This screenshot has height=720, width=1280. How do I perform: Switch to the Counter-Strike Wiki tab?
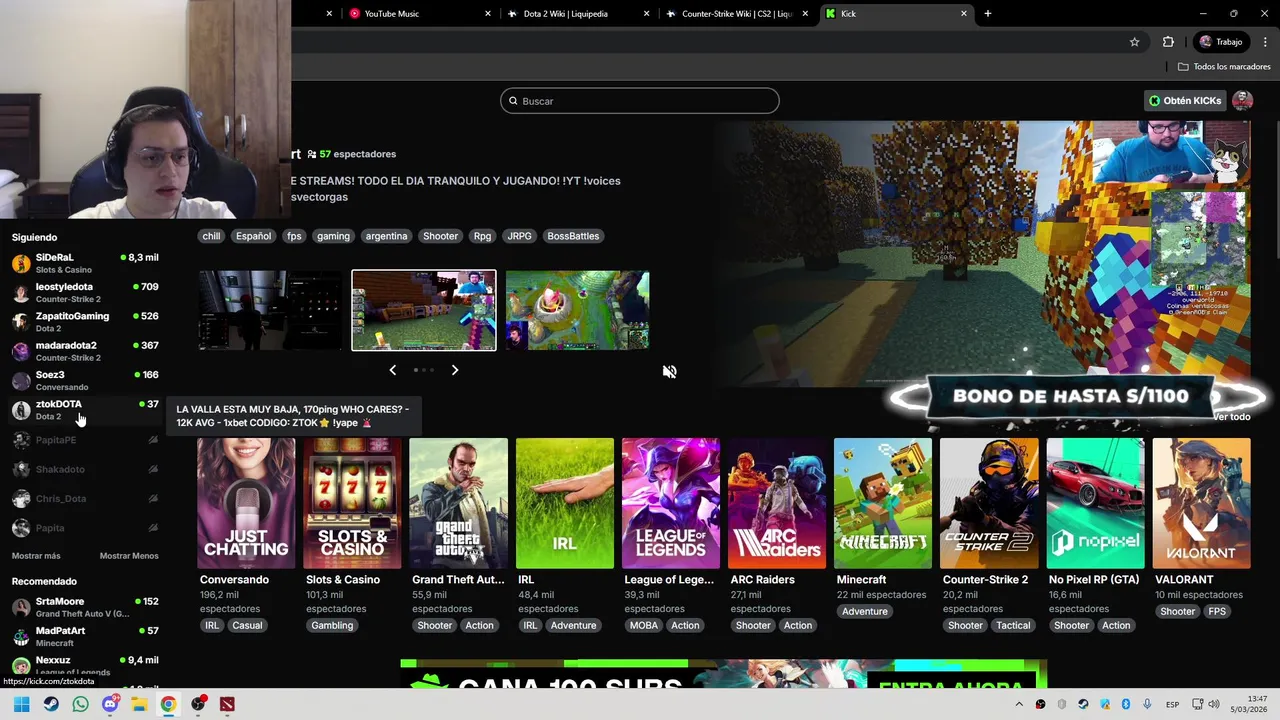point(735,14)
